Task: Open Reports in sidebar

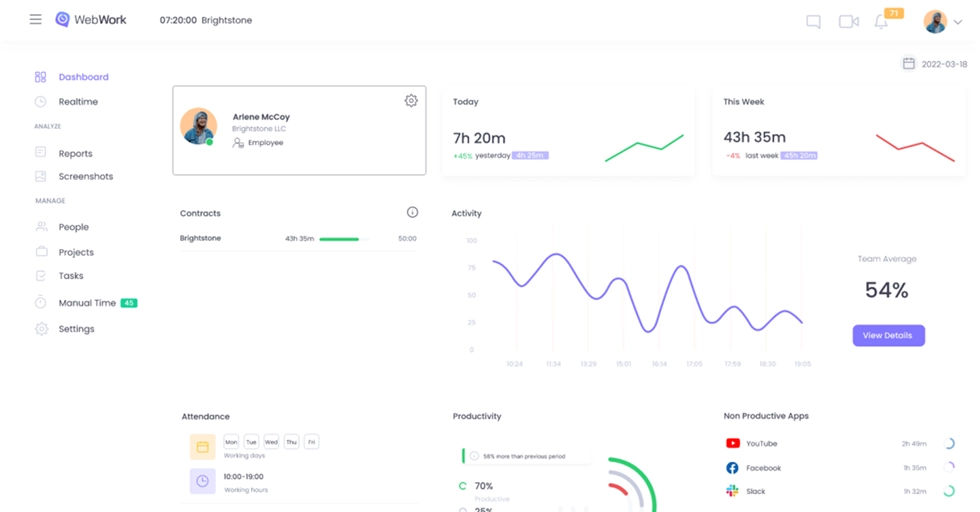Action: click(x=75, y=153)
